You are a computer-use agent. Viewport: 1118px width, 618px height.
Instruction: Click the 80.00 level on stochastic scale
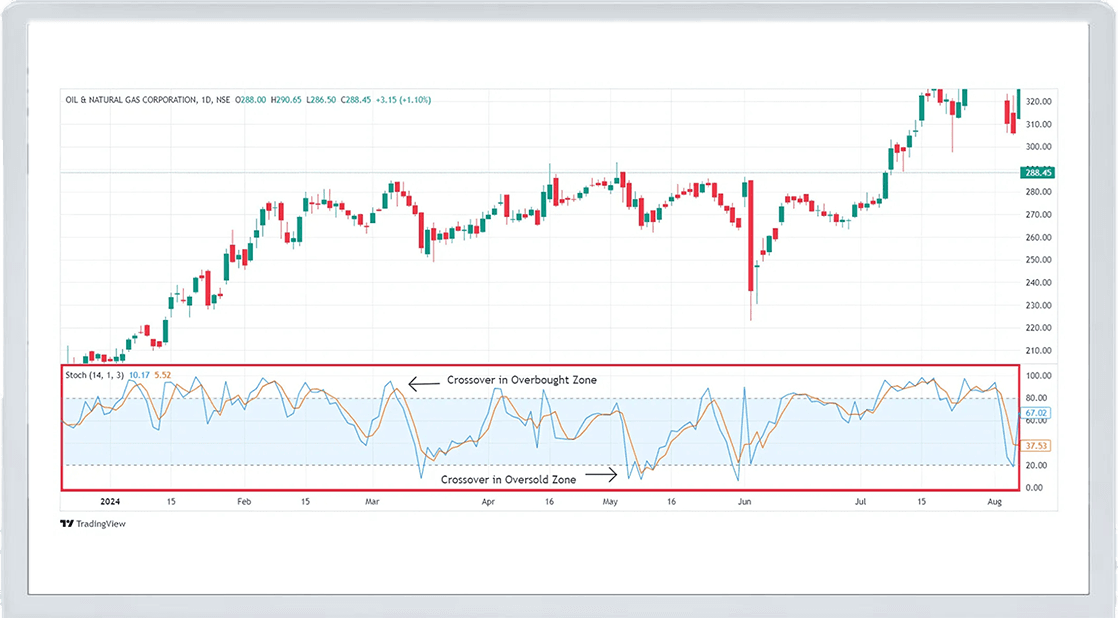[x=1039, y=398]
